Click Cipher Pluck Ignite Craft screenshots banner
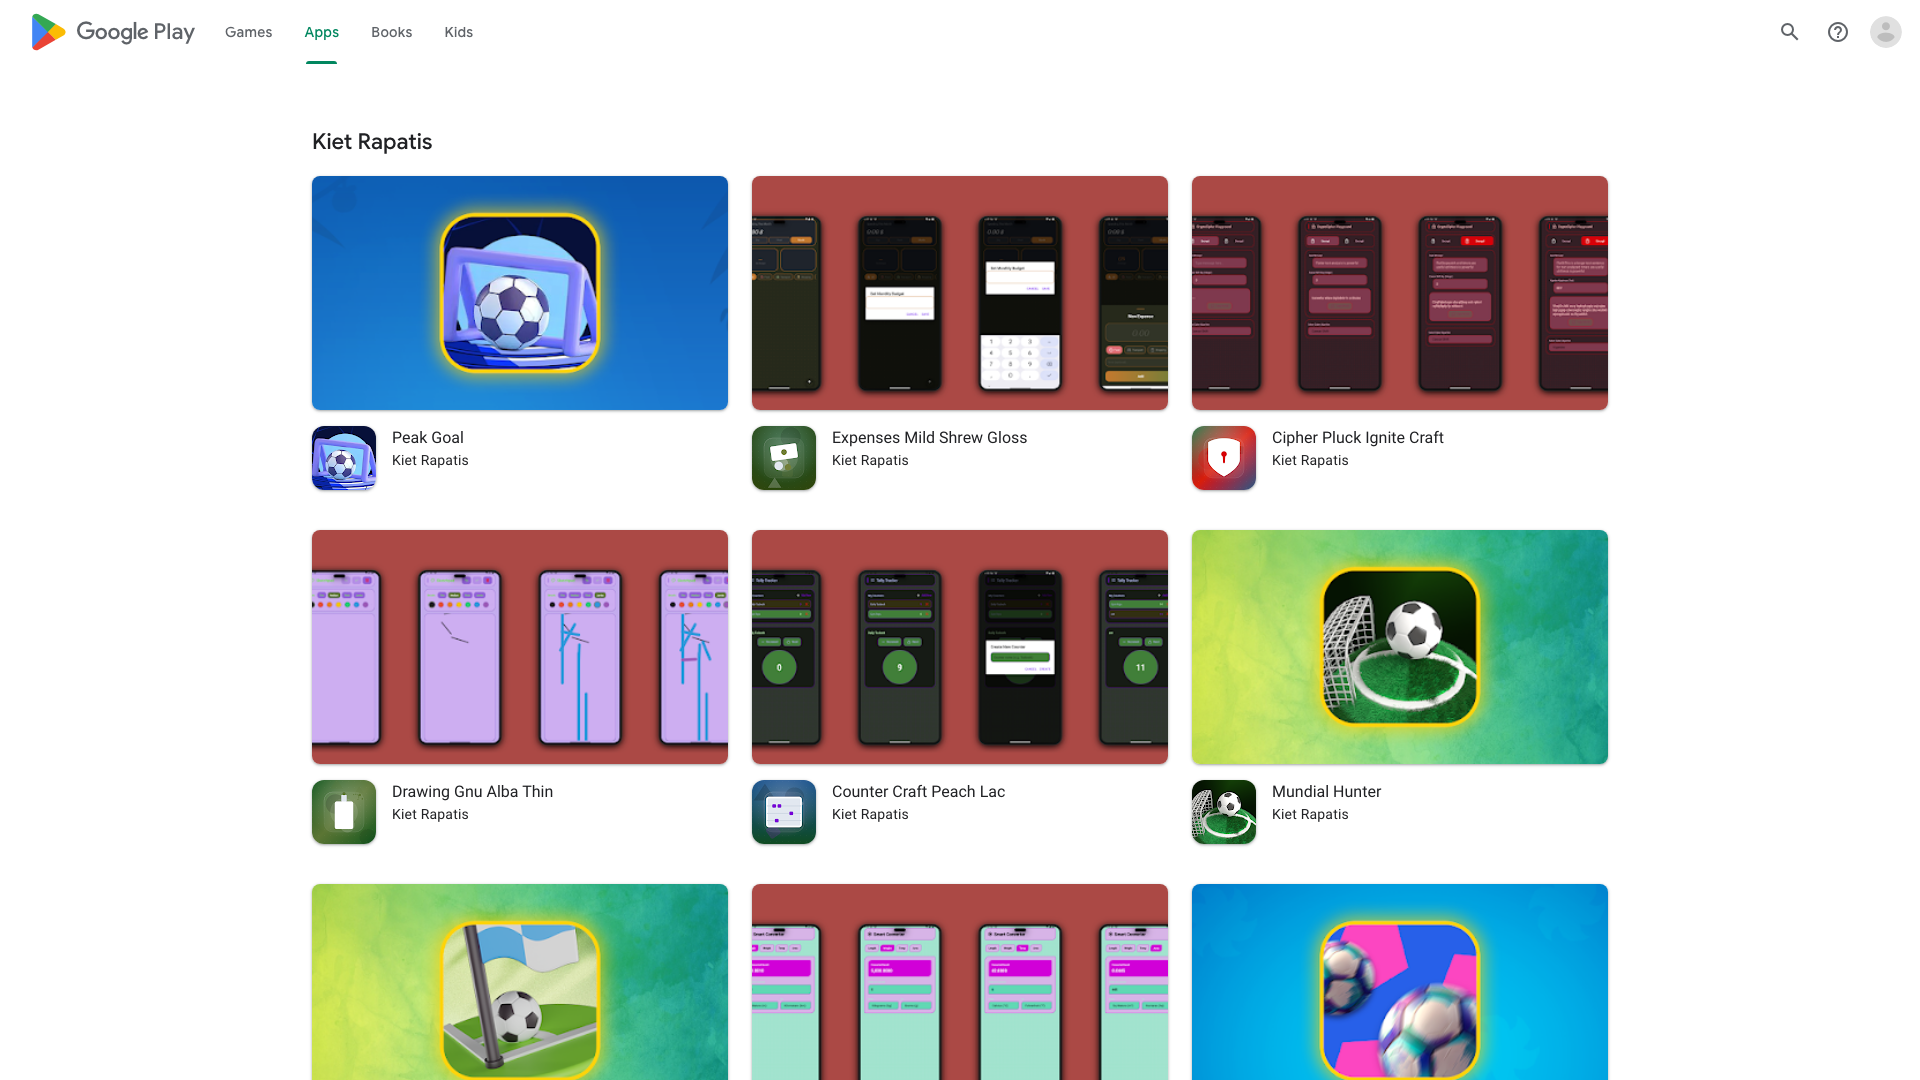This screenshot has height=1080, width=1920. point(1400,293)
